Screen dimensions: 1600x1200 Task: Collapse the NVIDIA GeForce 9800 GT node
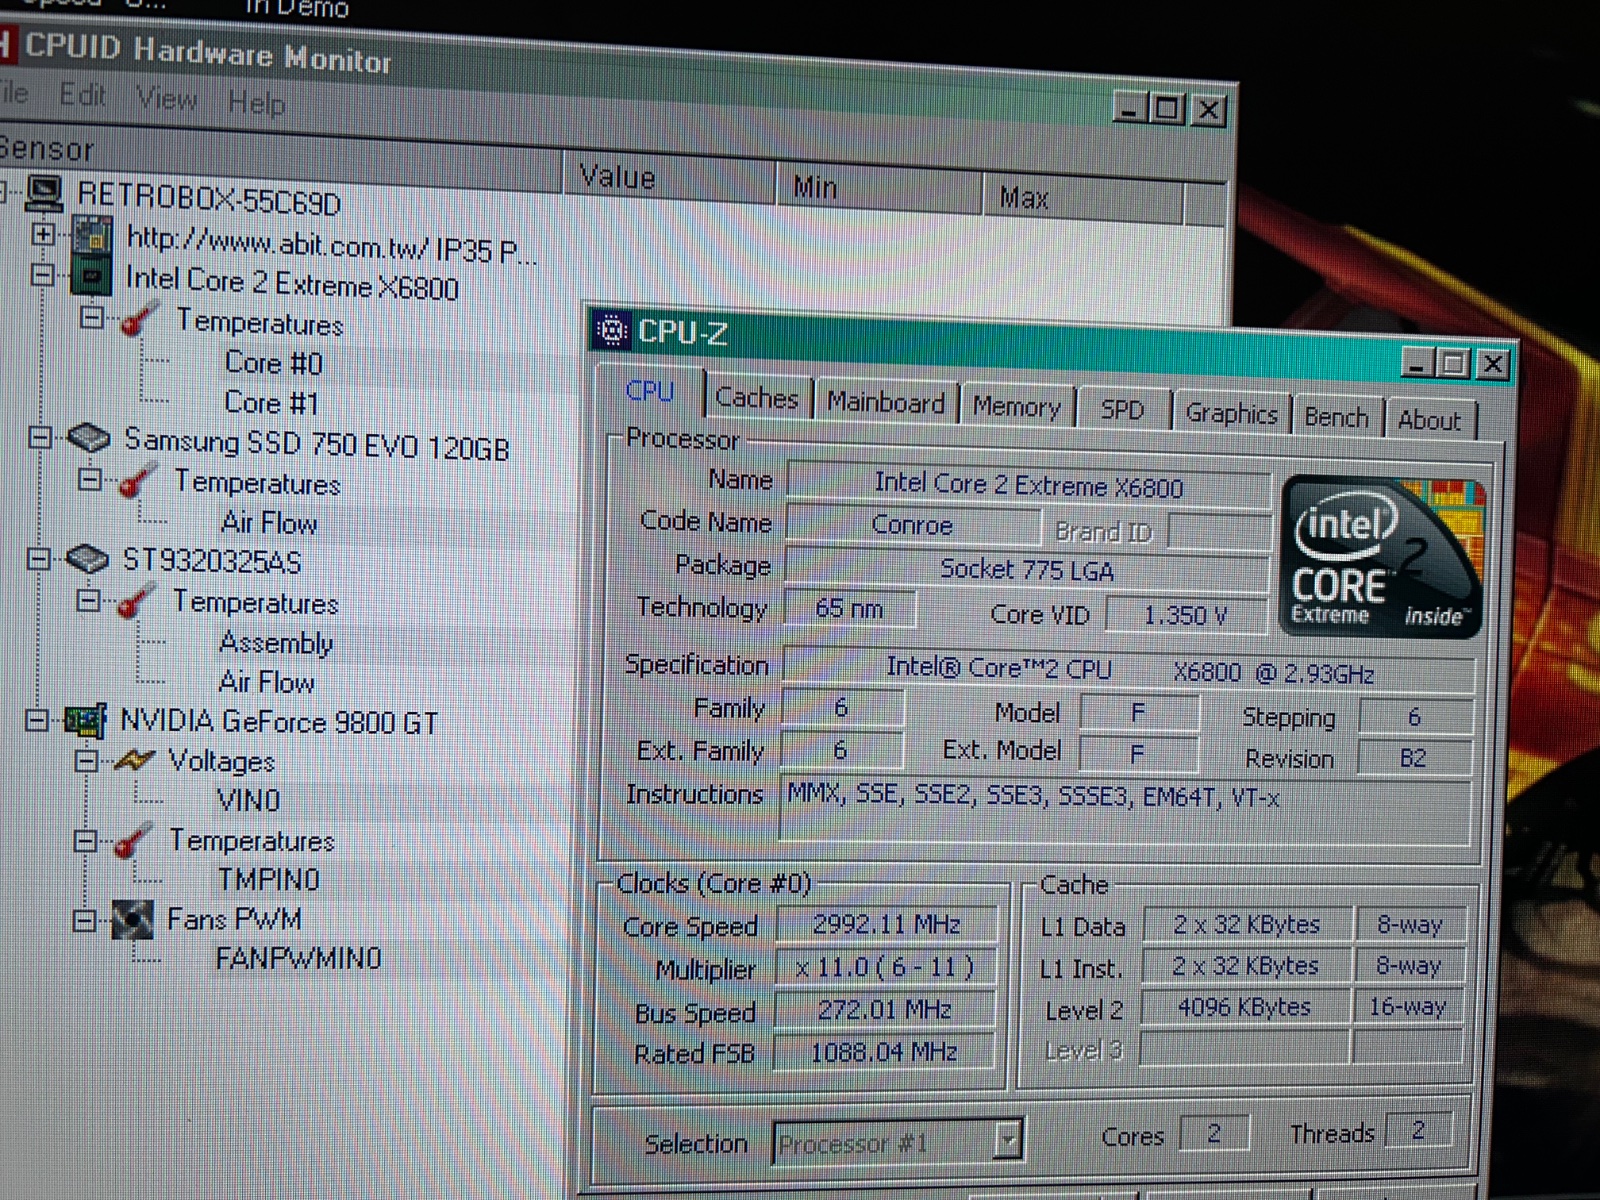pos(37,719)
